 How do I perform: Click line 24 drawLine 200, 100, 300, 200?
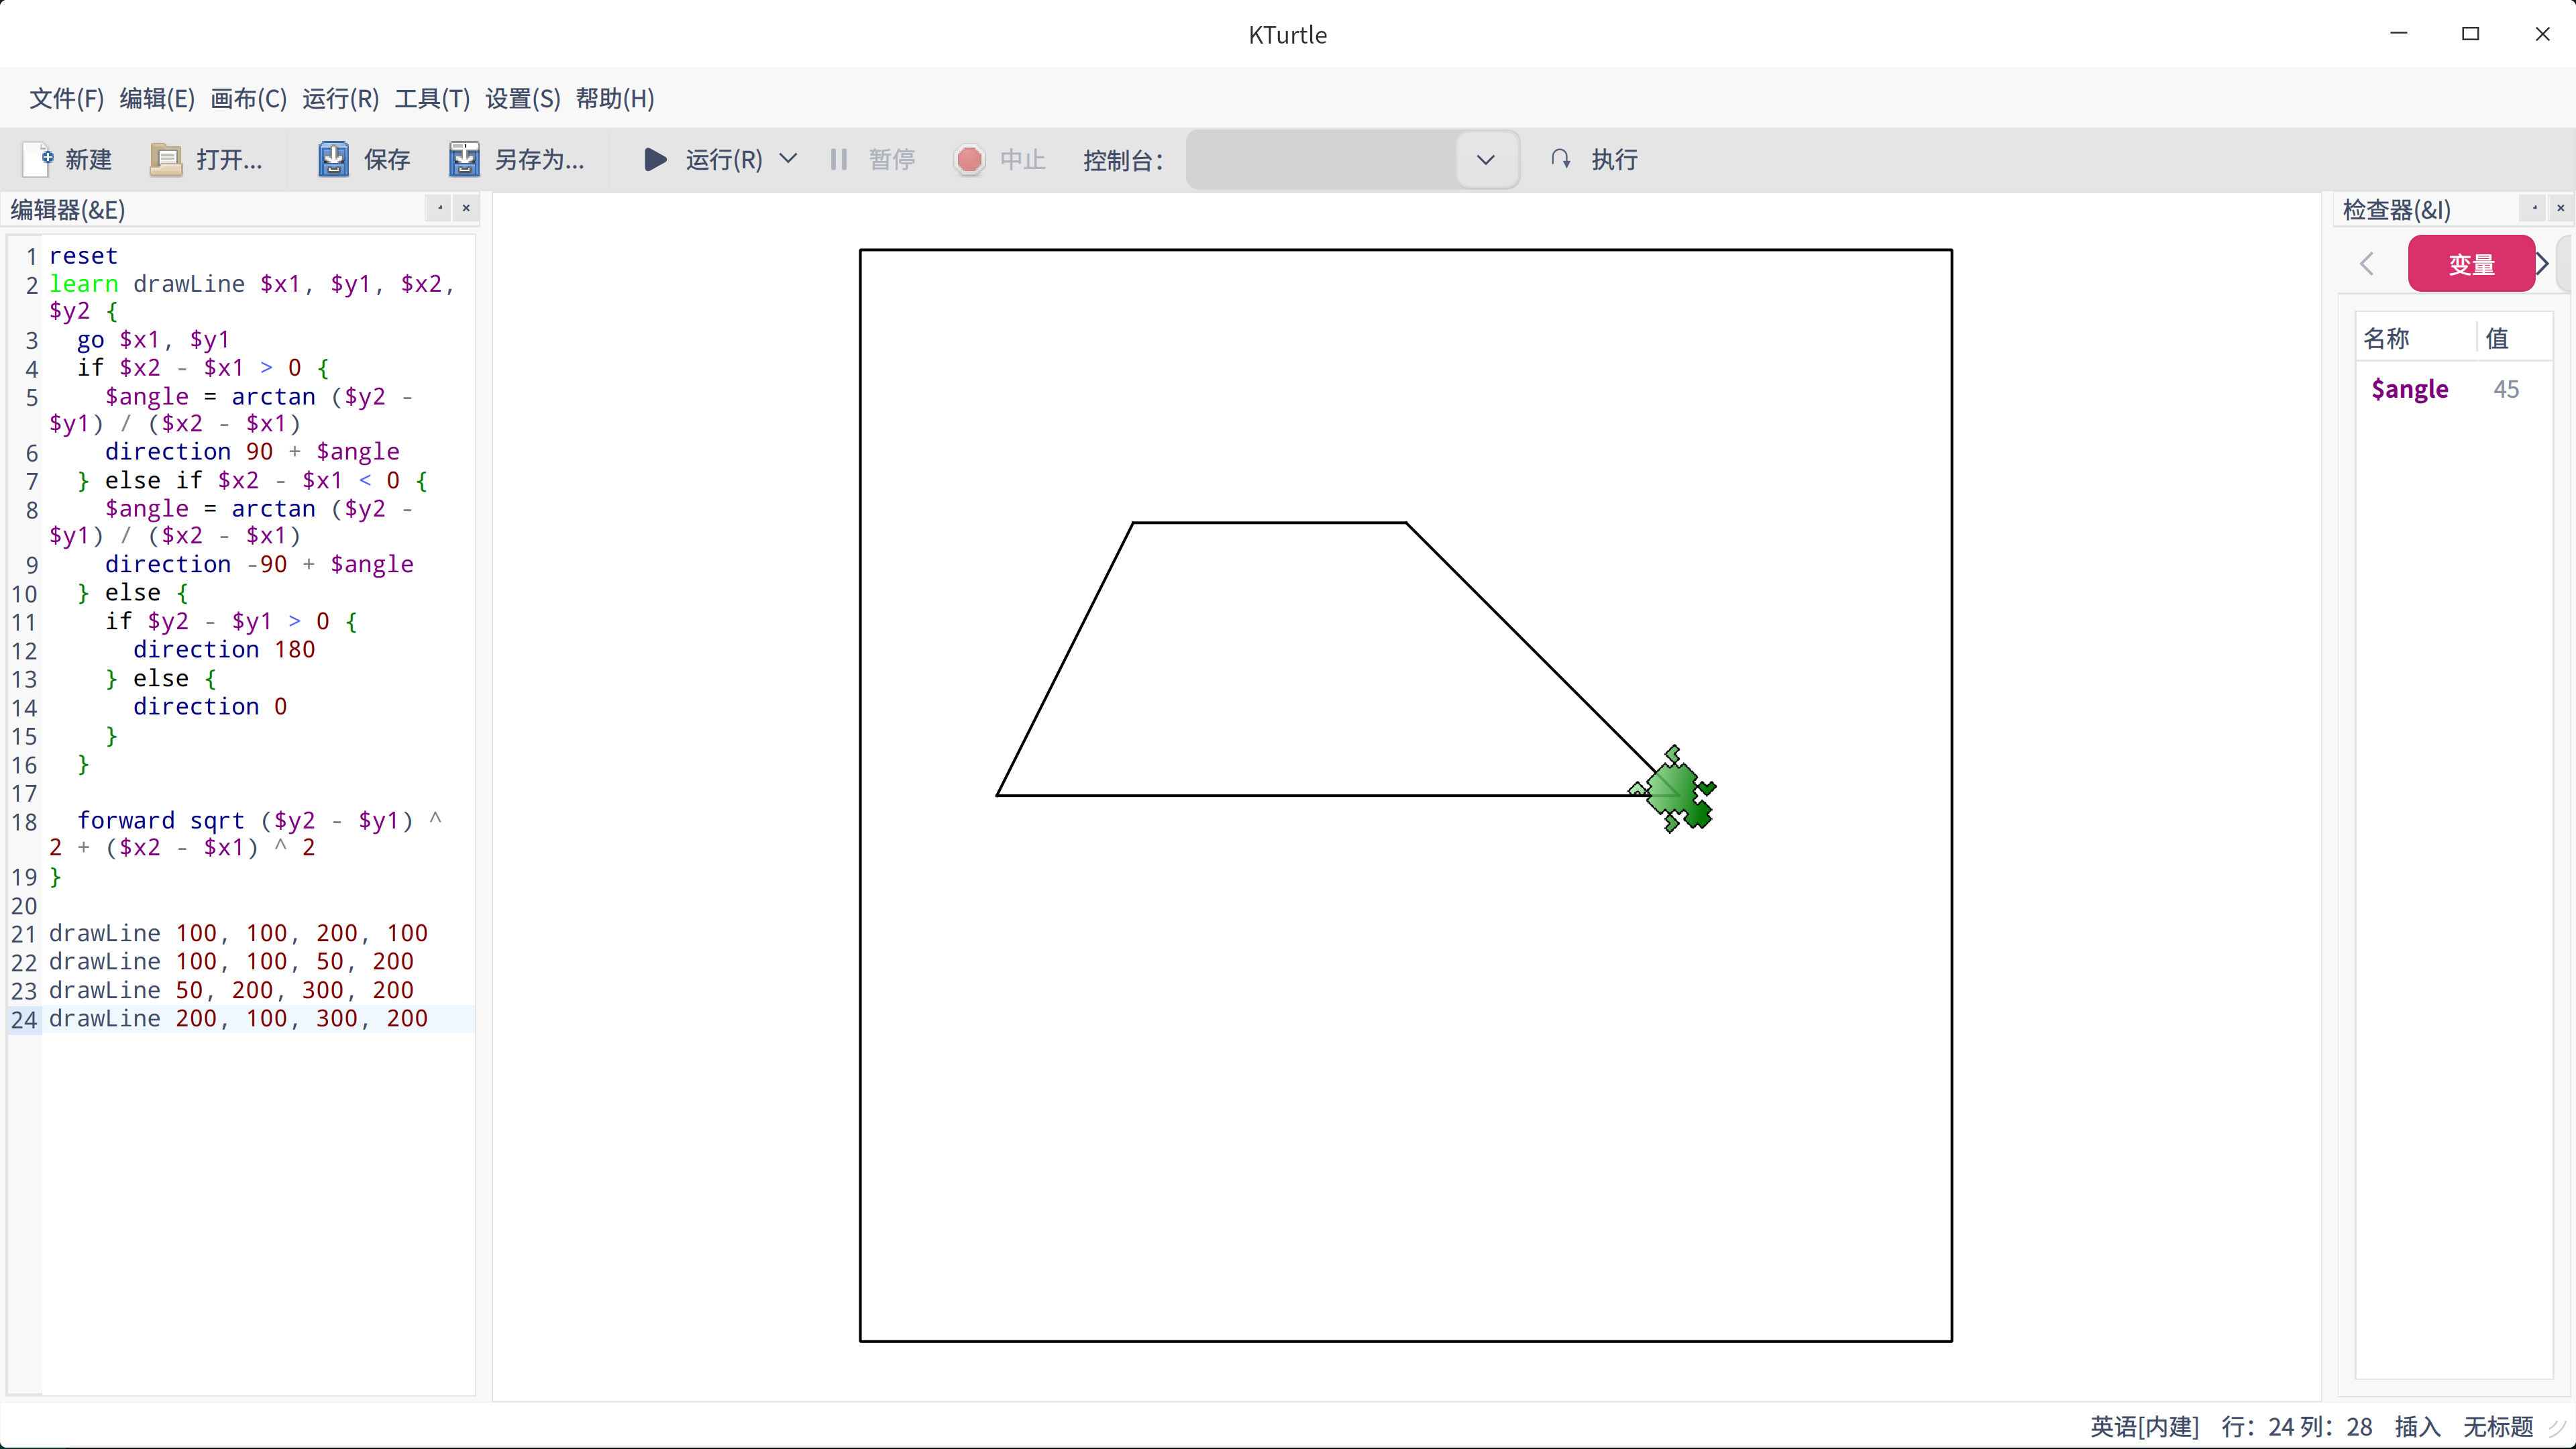tap(238, 1019)
